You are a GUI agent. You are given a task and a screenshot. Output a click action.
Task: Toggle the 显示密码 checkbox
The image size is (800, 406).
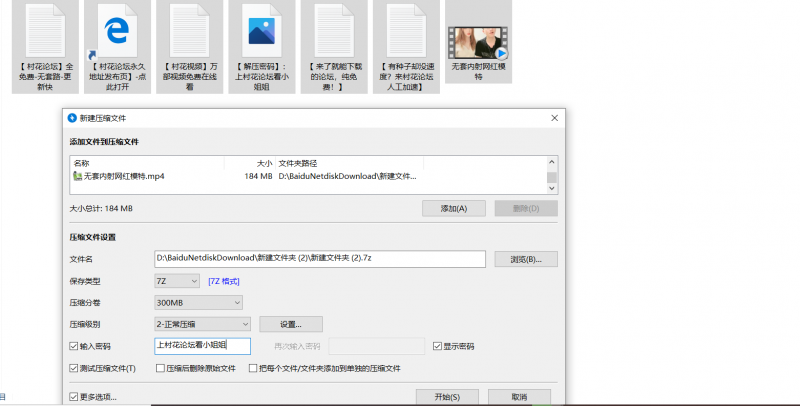[437, 346]
